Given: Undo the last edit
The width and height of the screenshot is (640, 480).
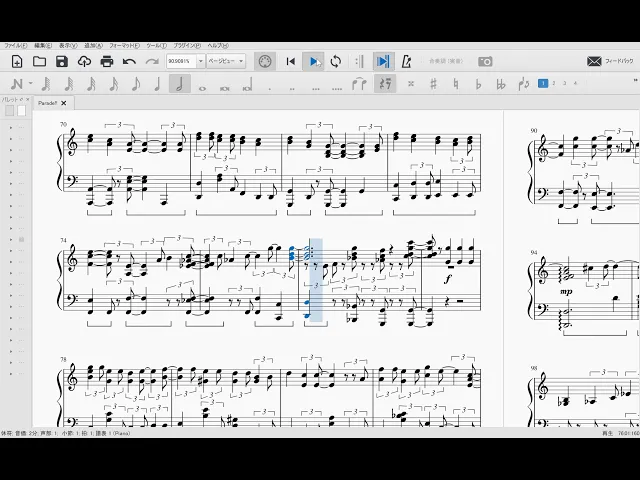Looking at the screenshot, I should coord(129,62).
